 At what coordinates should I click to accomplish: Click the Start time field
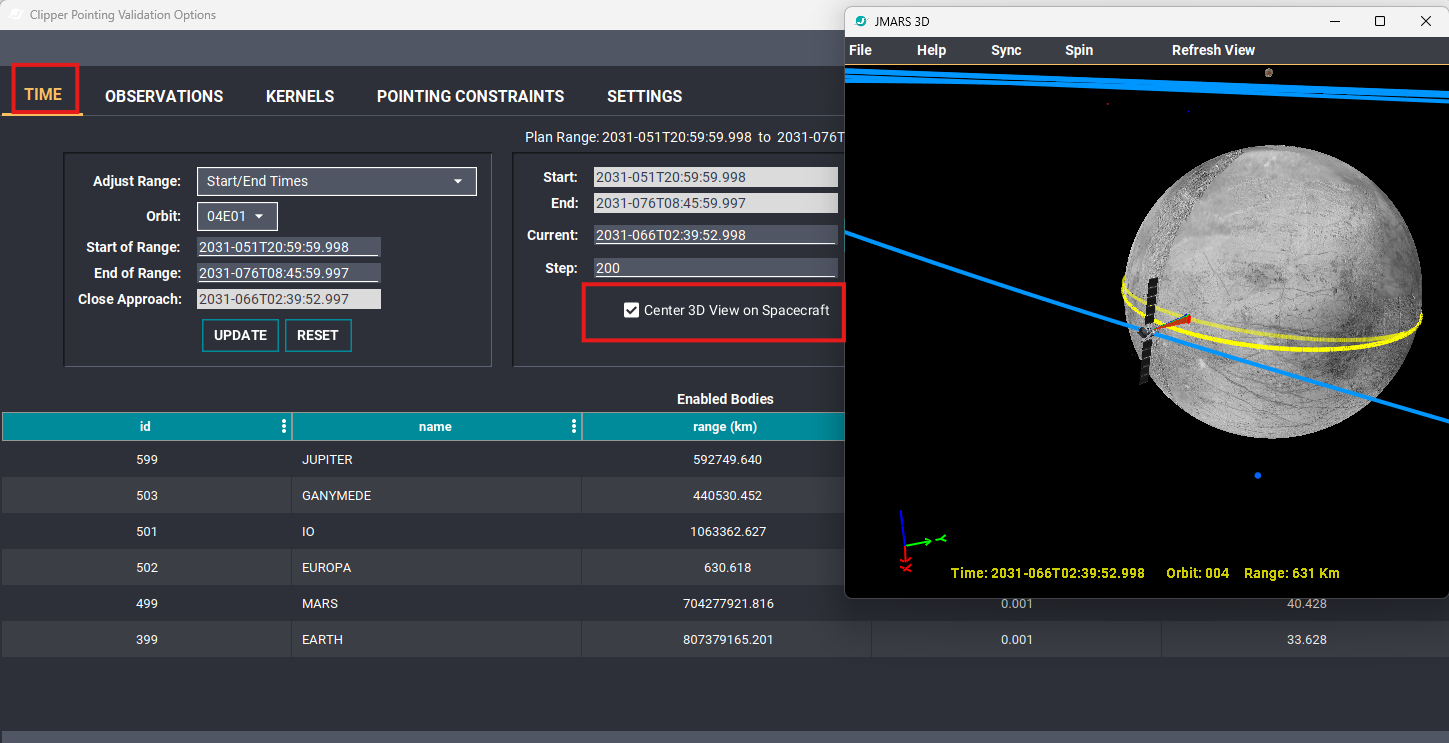[715, 177]
